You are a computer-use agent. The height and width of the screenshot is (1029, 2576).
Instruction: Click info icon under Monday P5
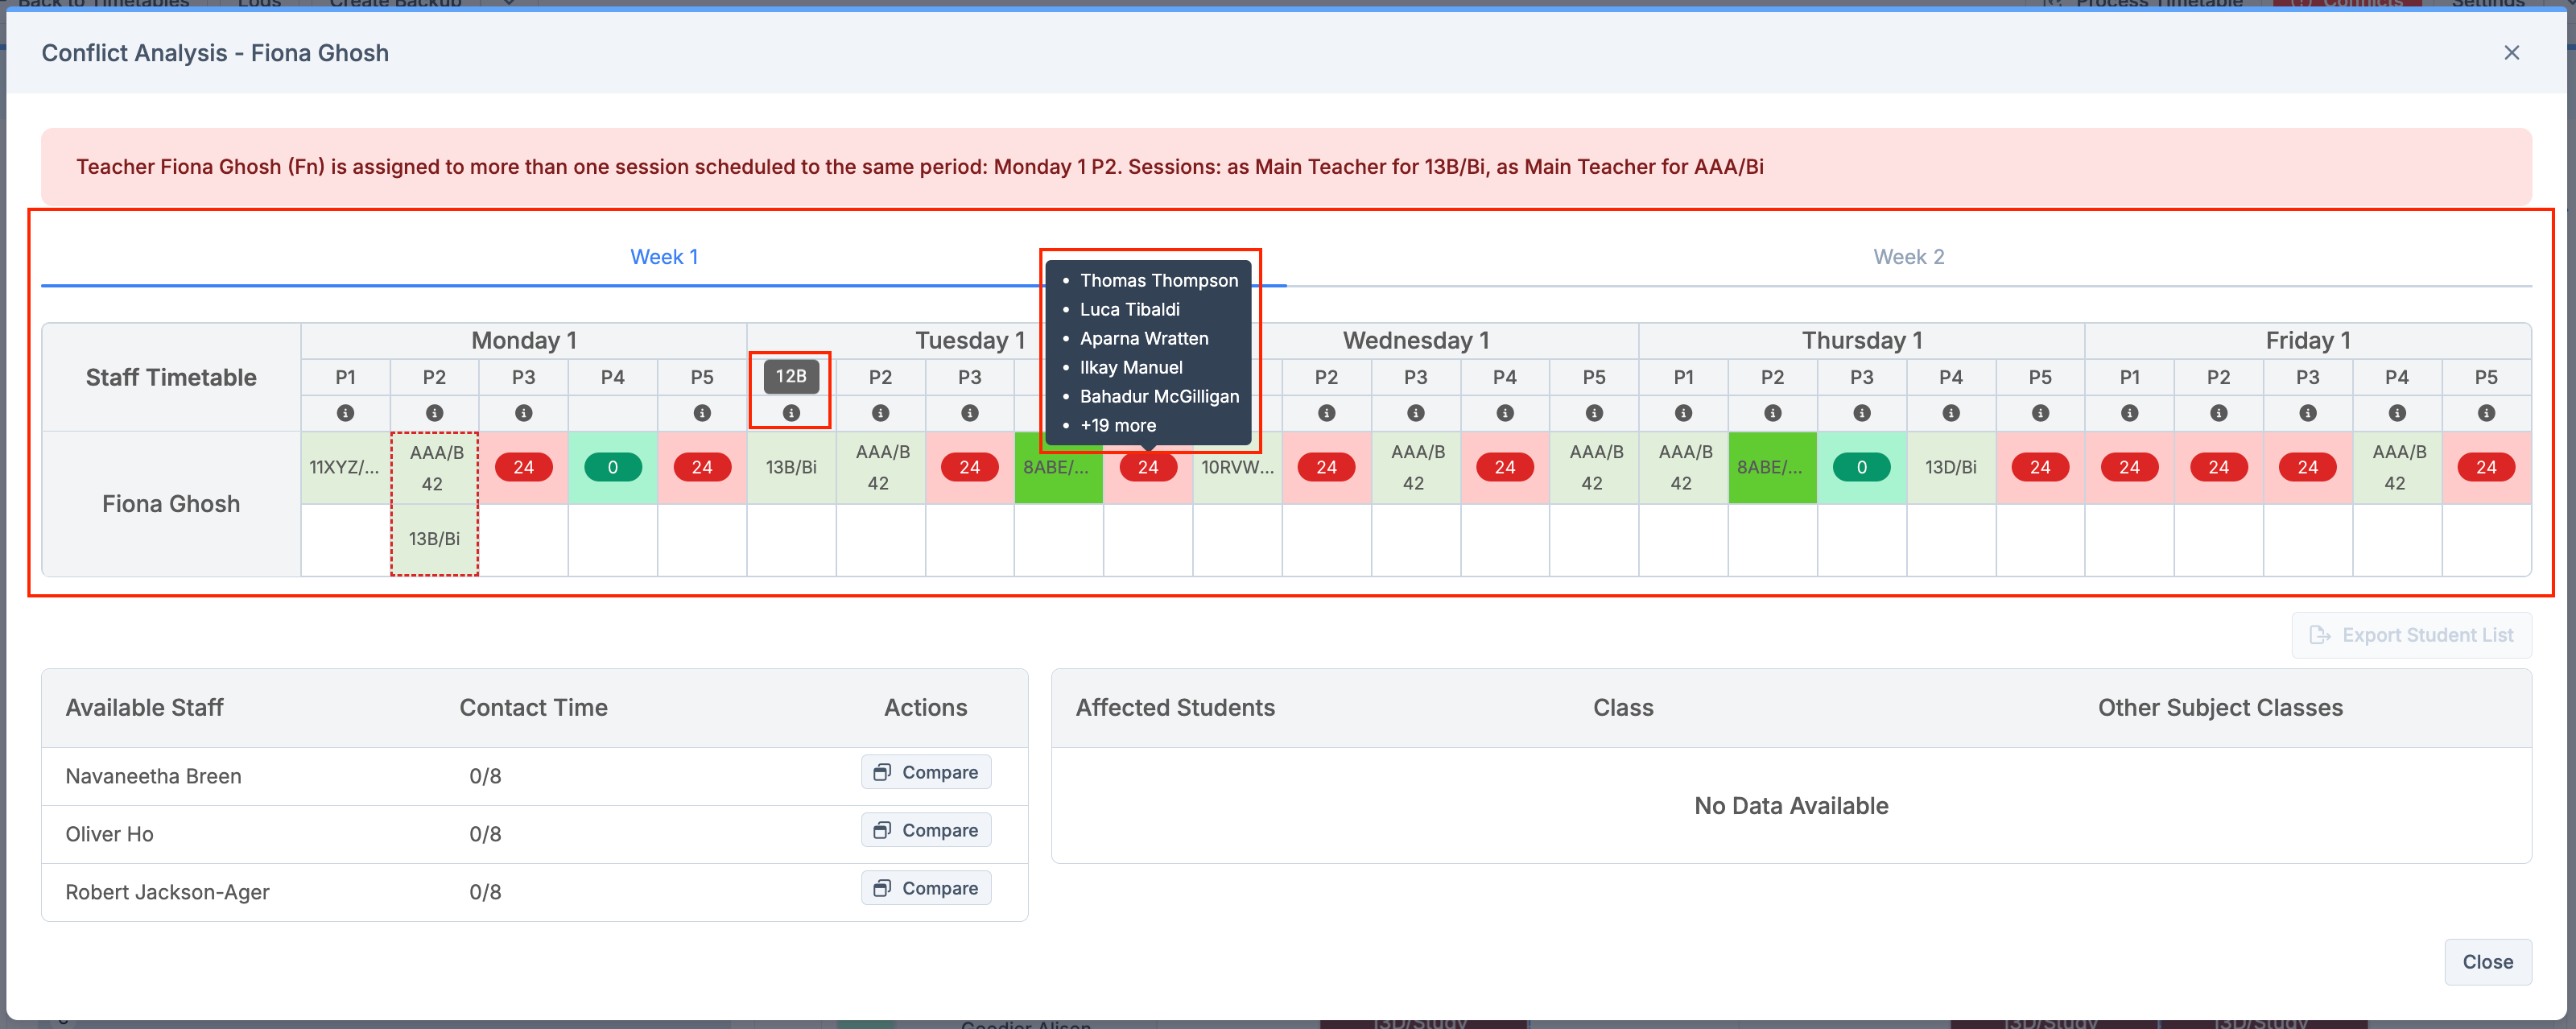702,413
